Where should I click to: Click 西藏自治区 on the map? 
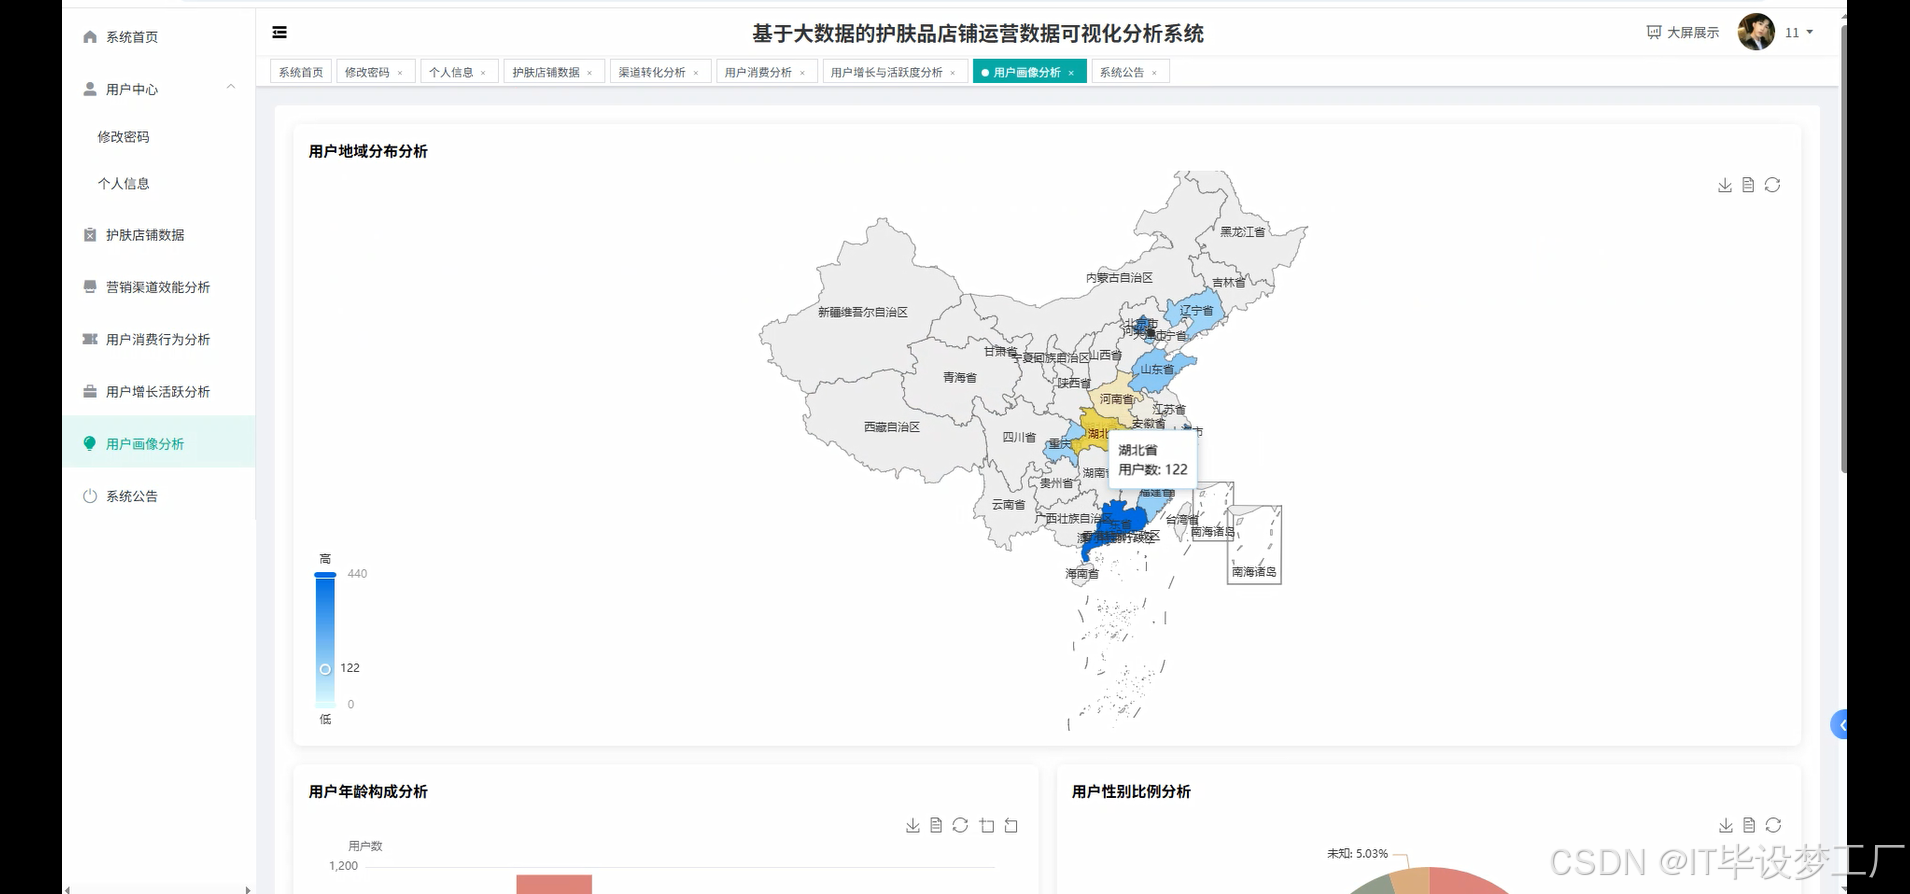[x=891, y=427]
